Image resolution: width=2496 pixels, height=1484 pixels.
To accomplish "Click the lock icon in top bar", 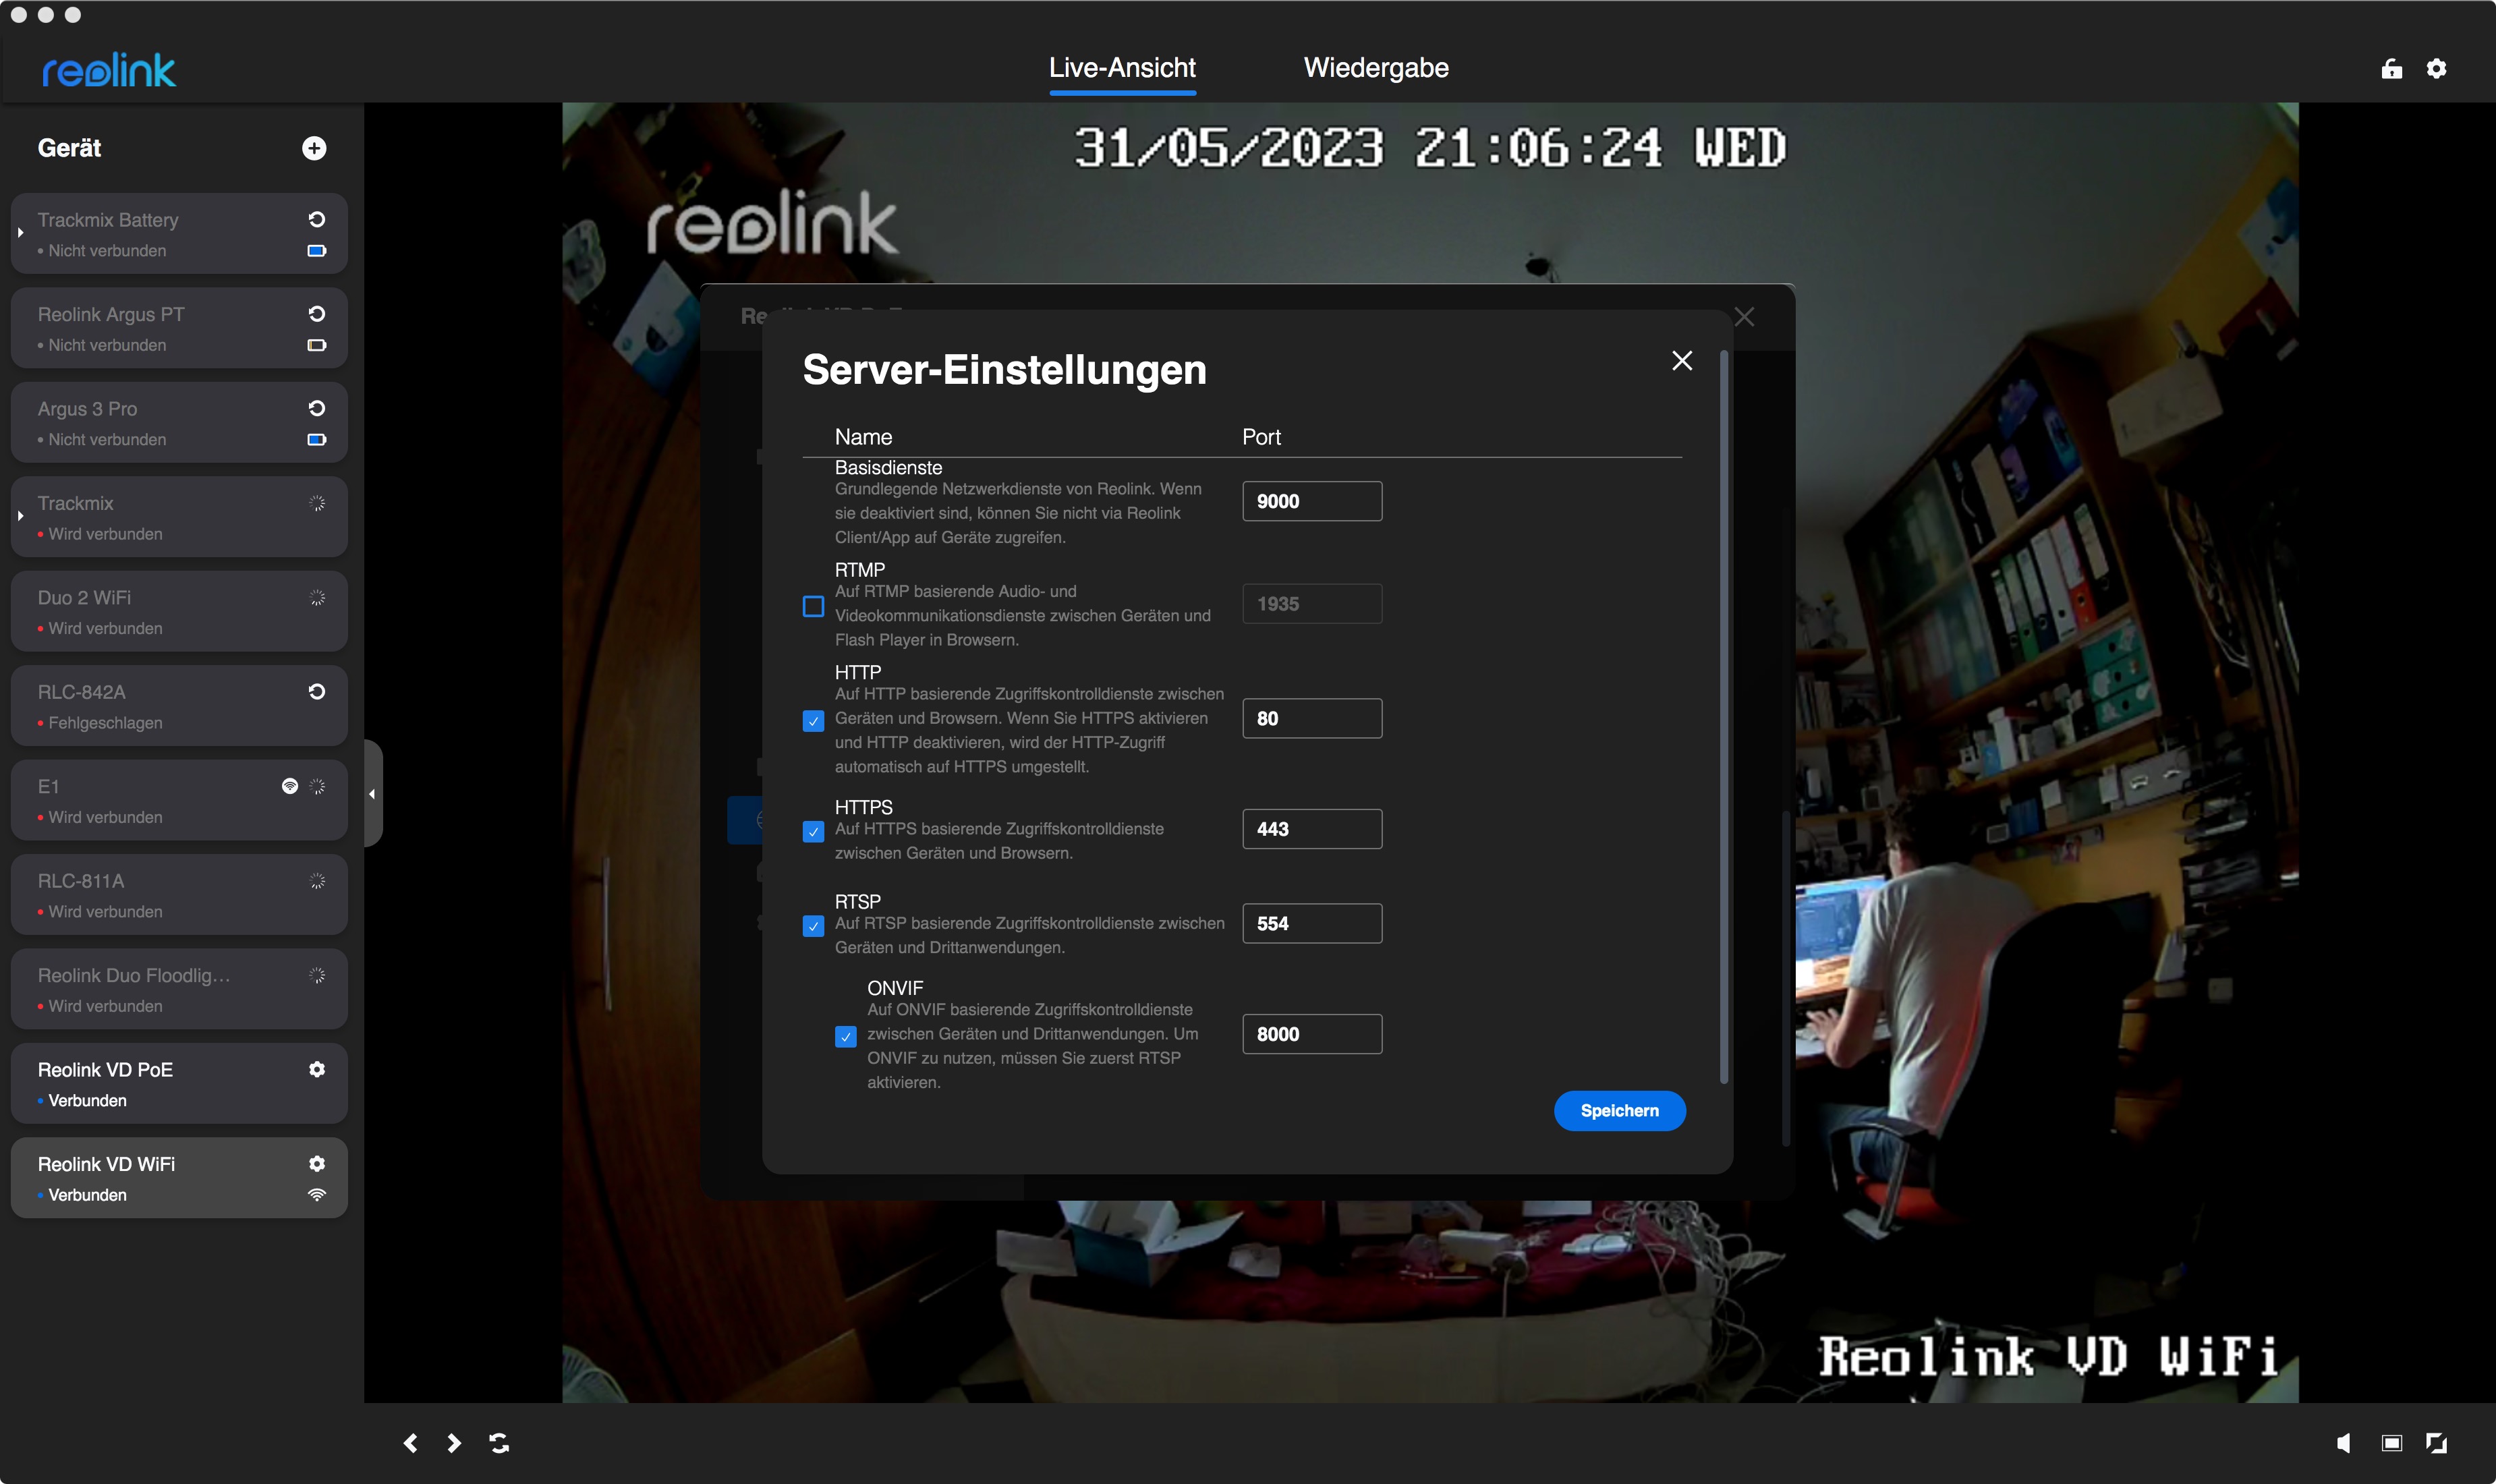I will [2391, 68].
